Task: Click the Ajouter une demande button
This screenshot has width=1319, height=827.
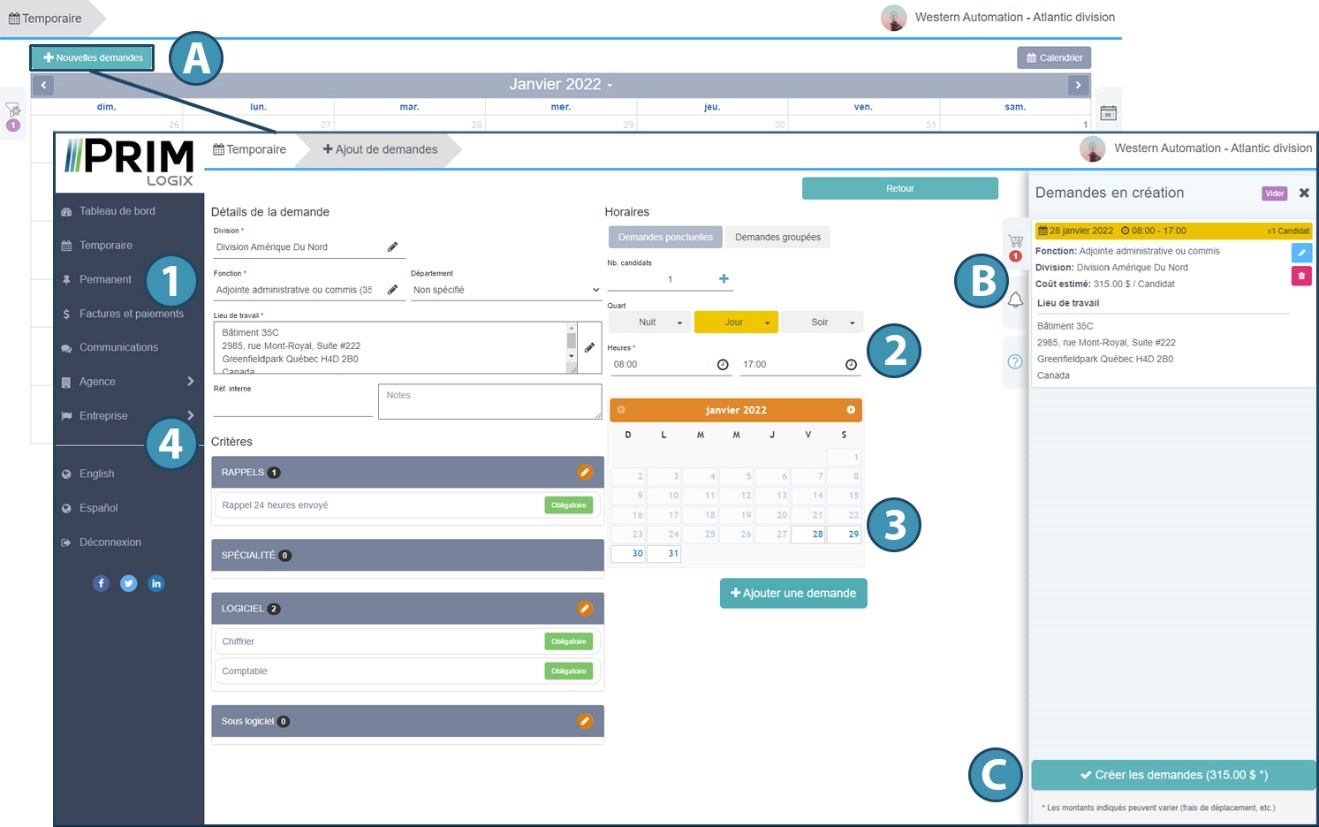Action: point(793,593)
